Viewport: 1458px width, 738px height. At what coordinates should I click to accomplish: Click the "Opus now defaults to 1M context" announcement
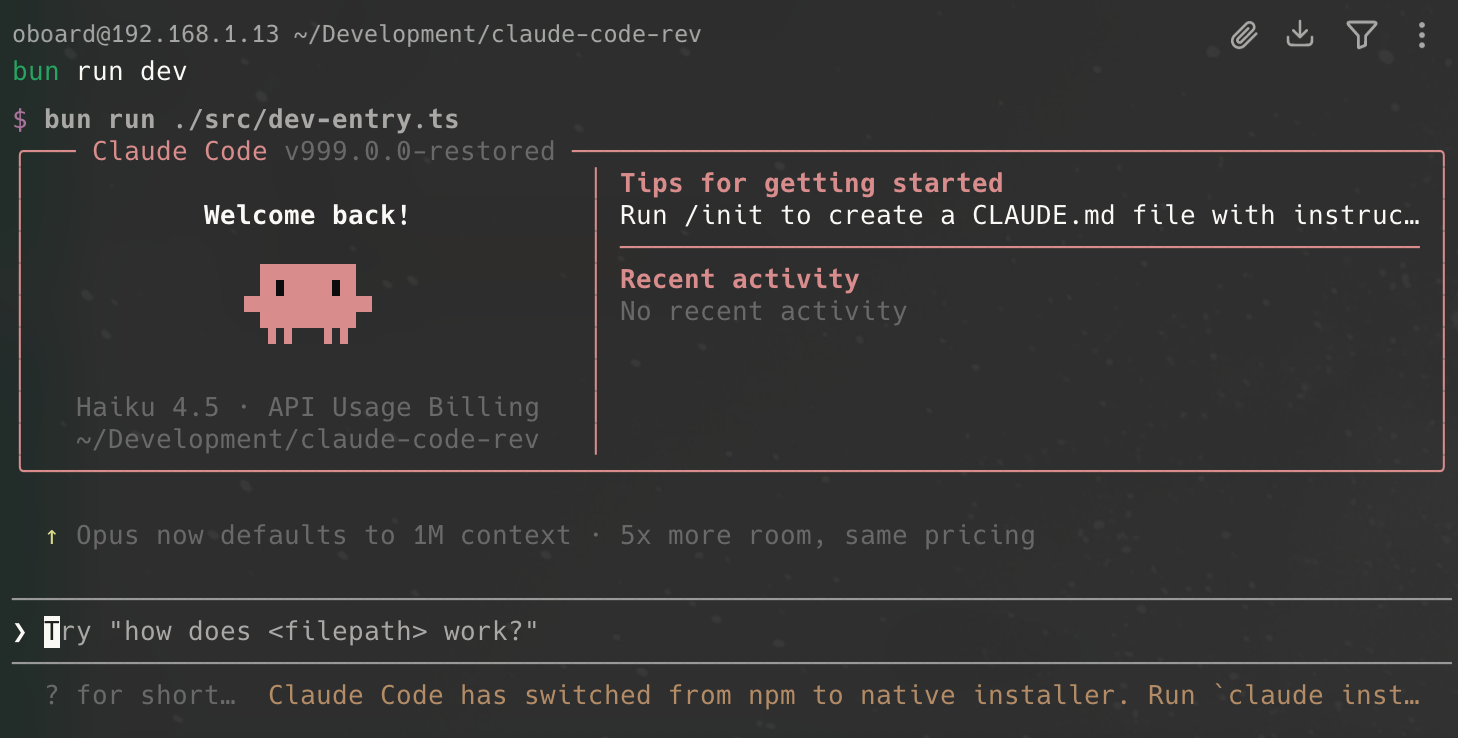pyautogui.click(x=555, y=536)
